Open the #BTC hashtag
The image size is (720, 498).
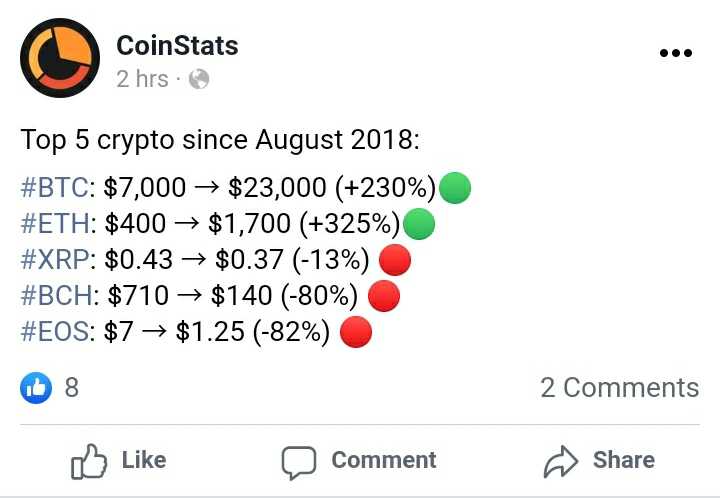pos(55,187)
